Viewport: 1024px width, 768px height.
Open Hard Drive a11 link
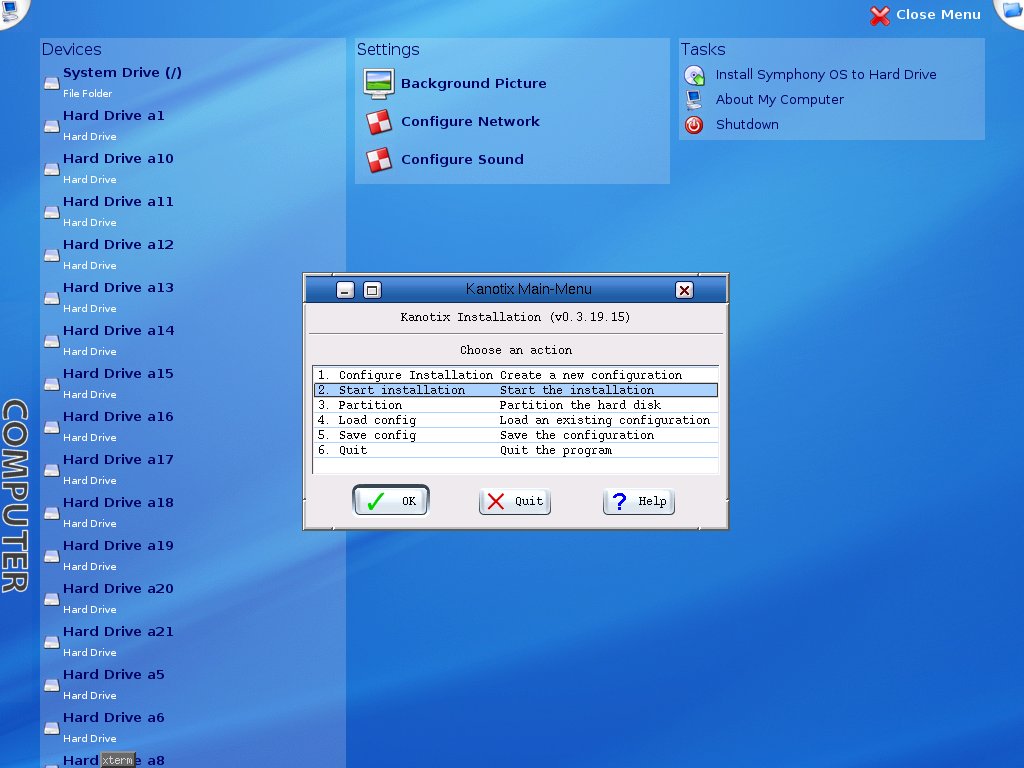[x=118, y=202]
